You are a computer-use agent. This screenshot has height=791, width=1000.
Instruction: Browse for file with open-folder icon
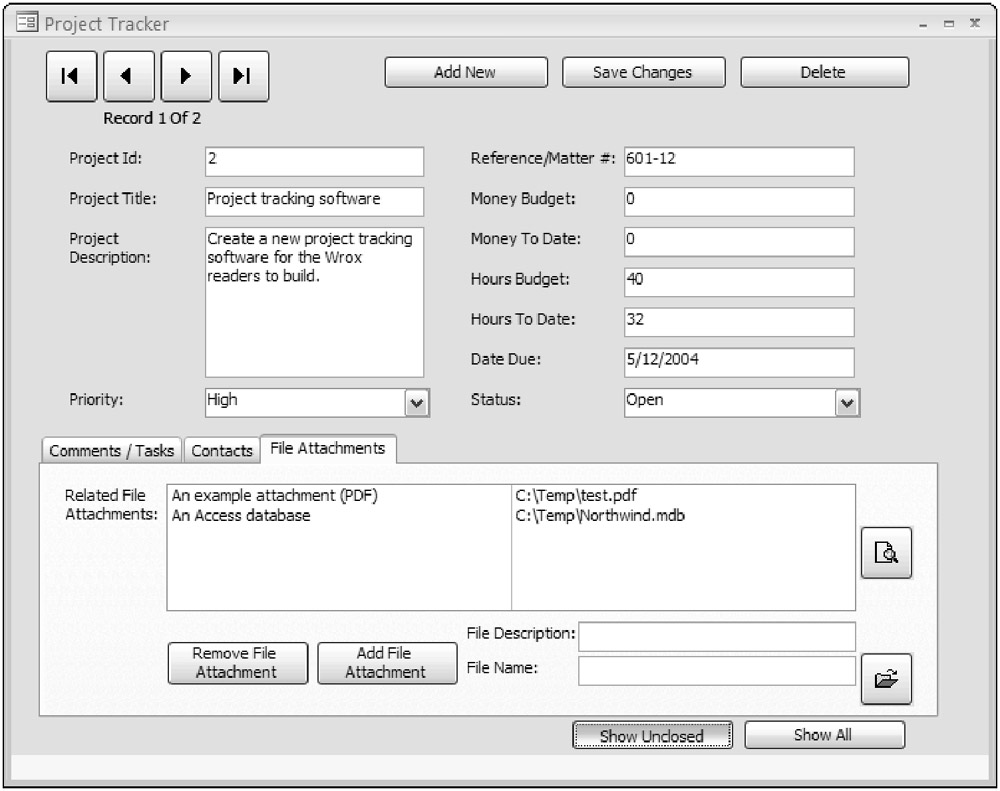[x=886, y=679]
